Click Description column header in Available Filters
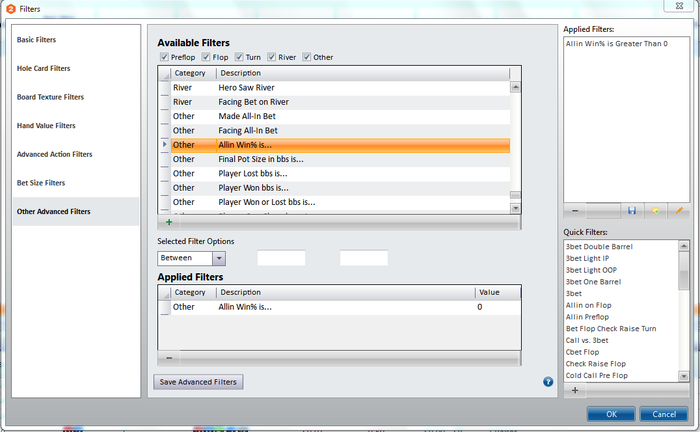 tap(362, 73)
